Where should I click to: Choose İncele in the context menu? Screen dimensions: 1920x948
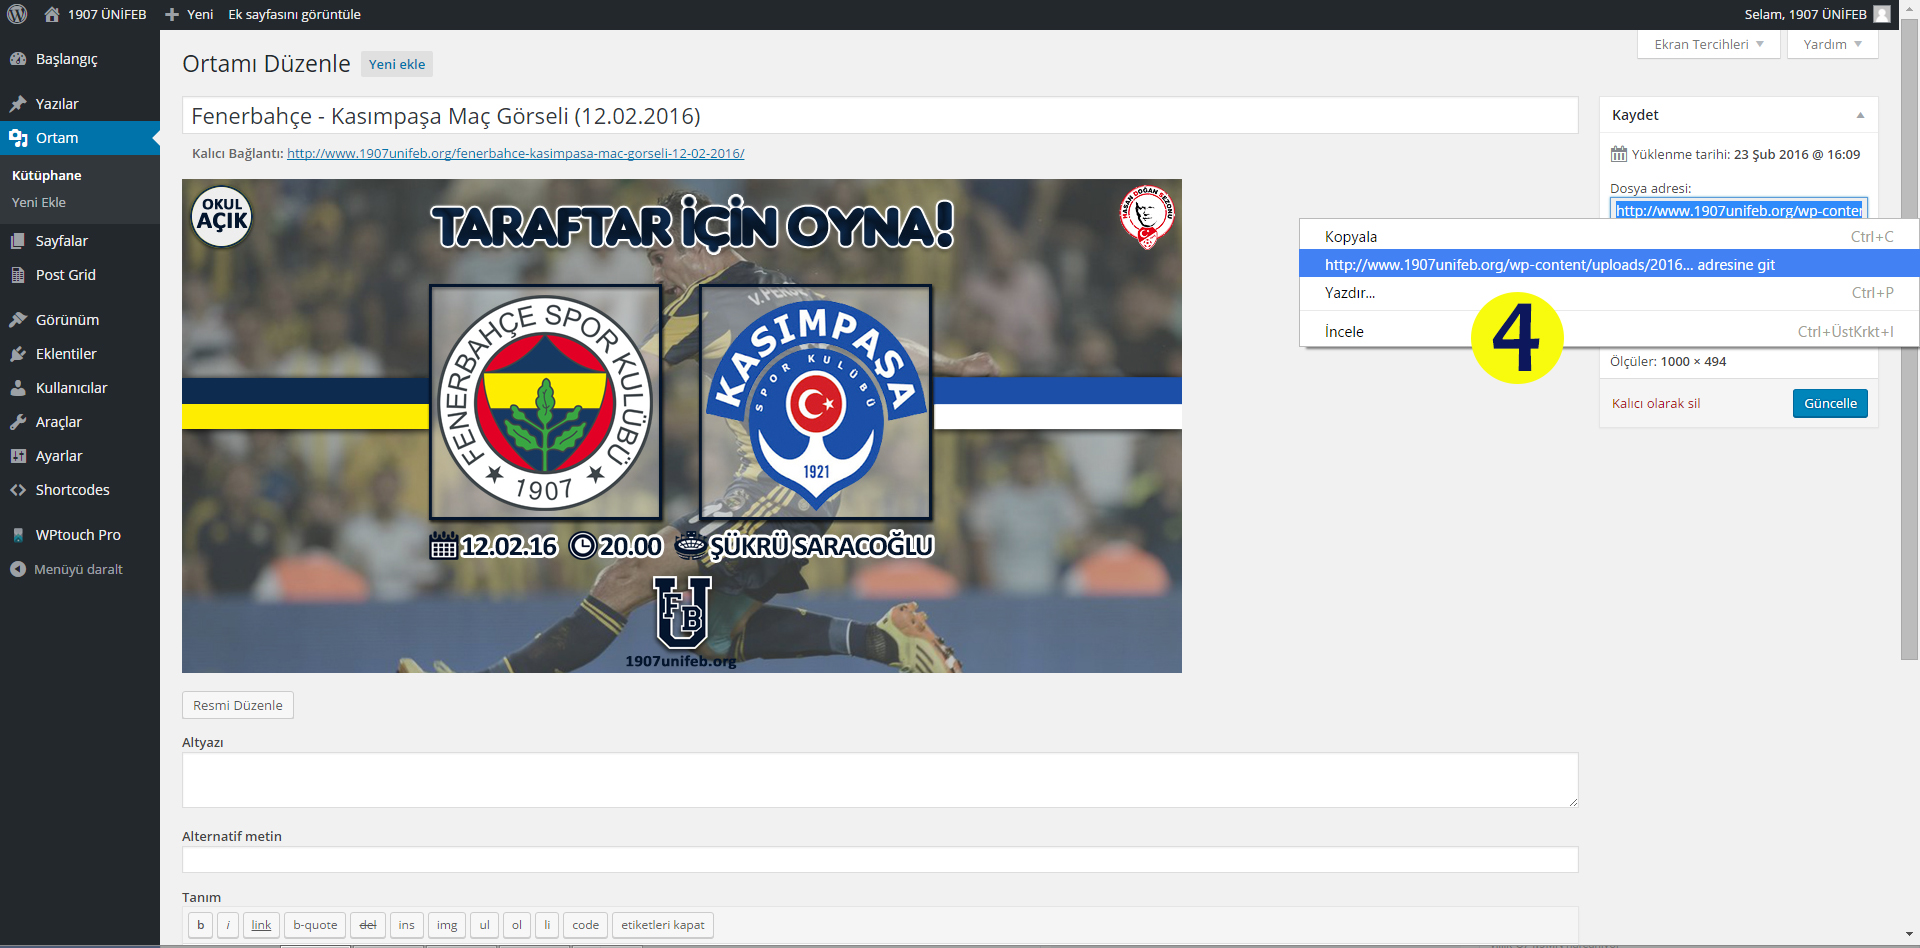pos(1344,332)
